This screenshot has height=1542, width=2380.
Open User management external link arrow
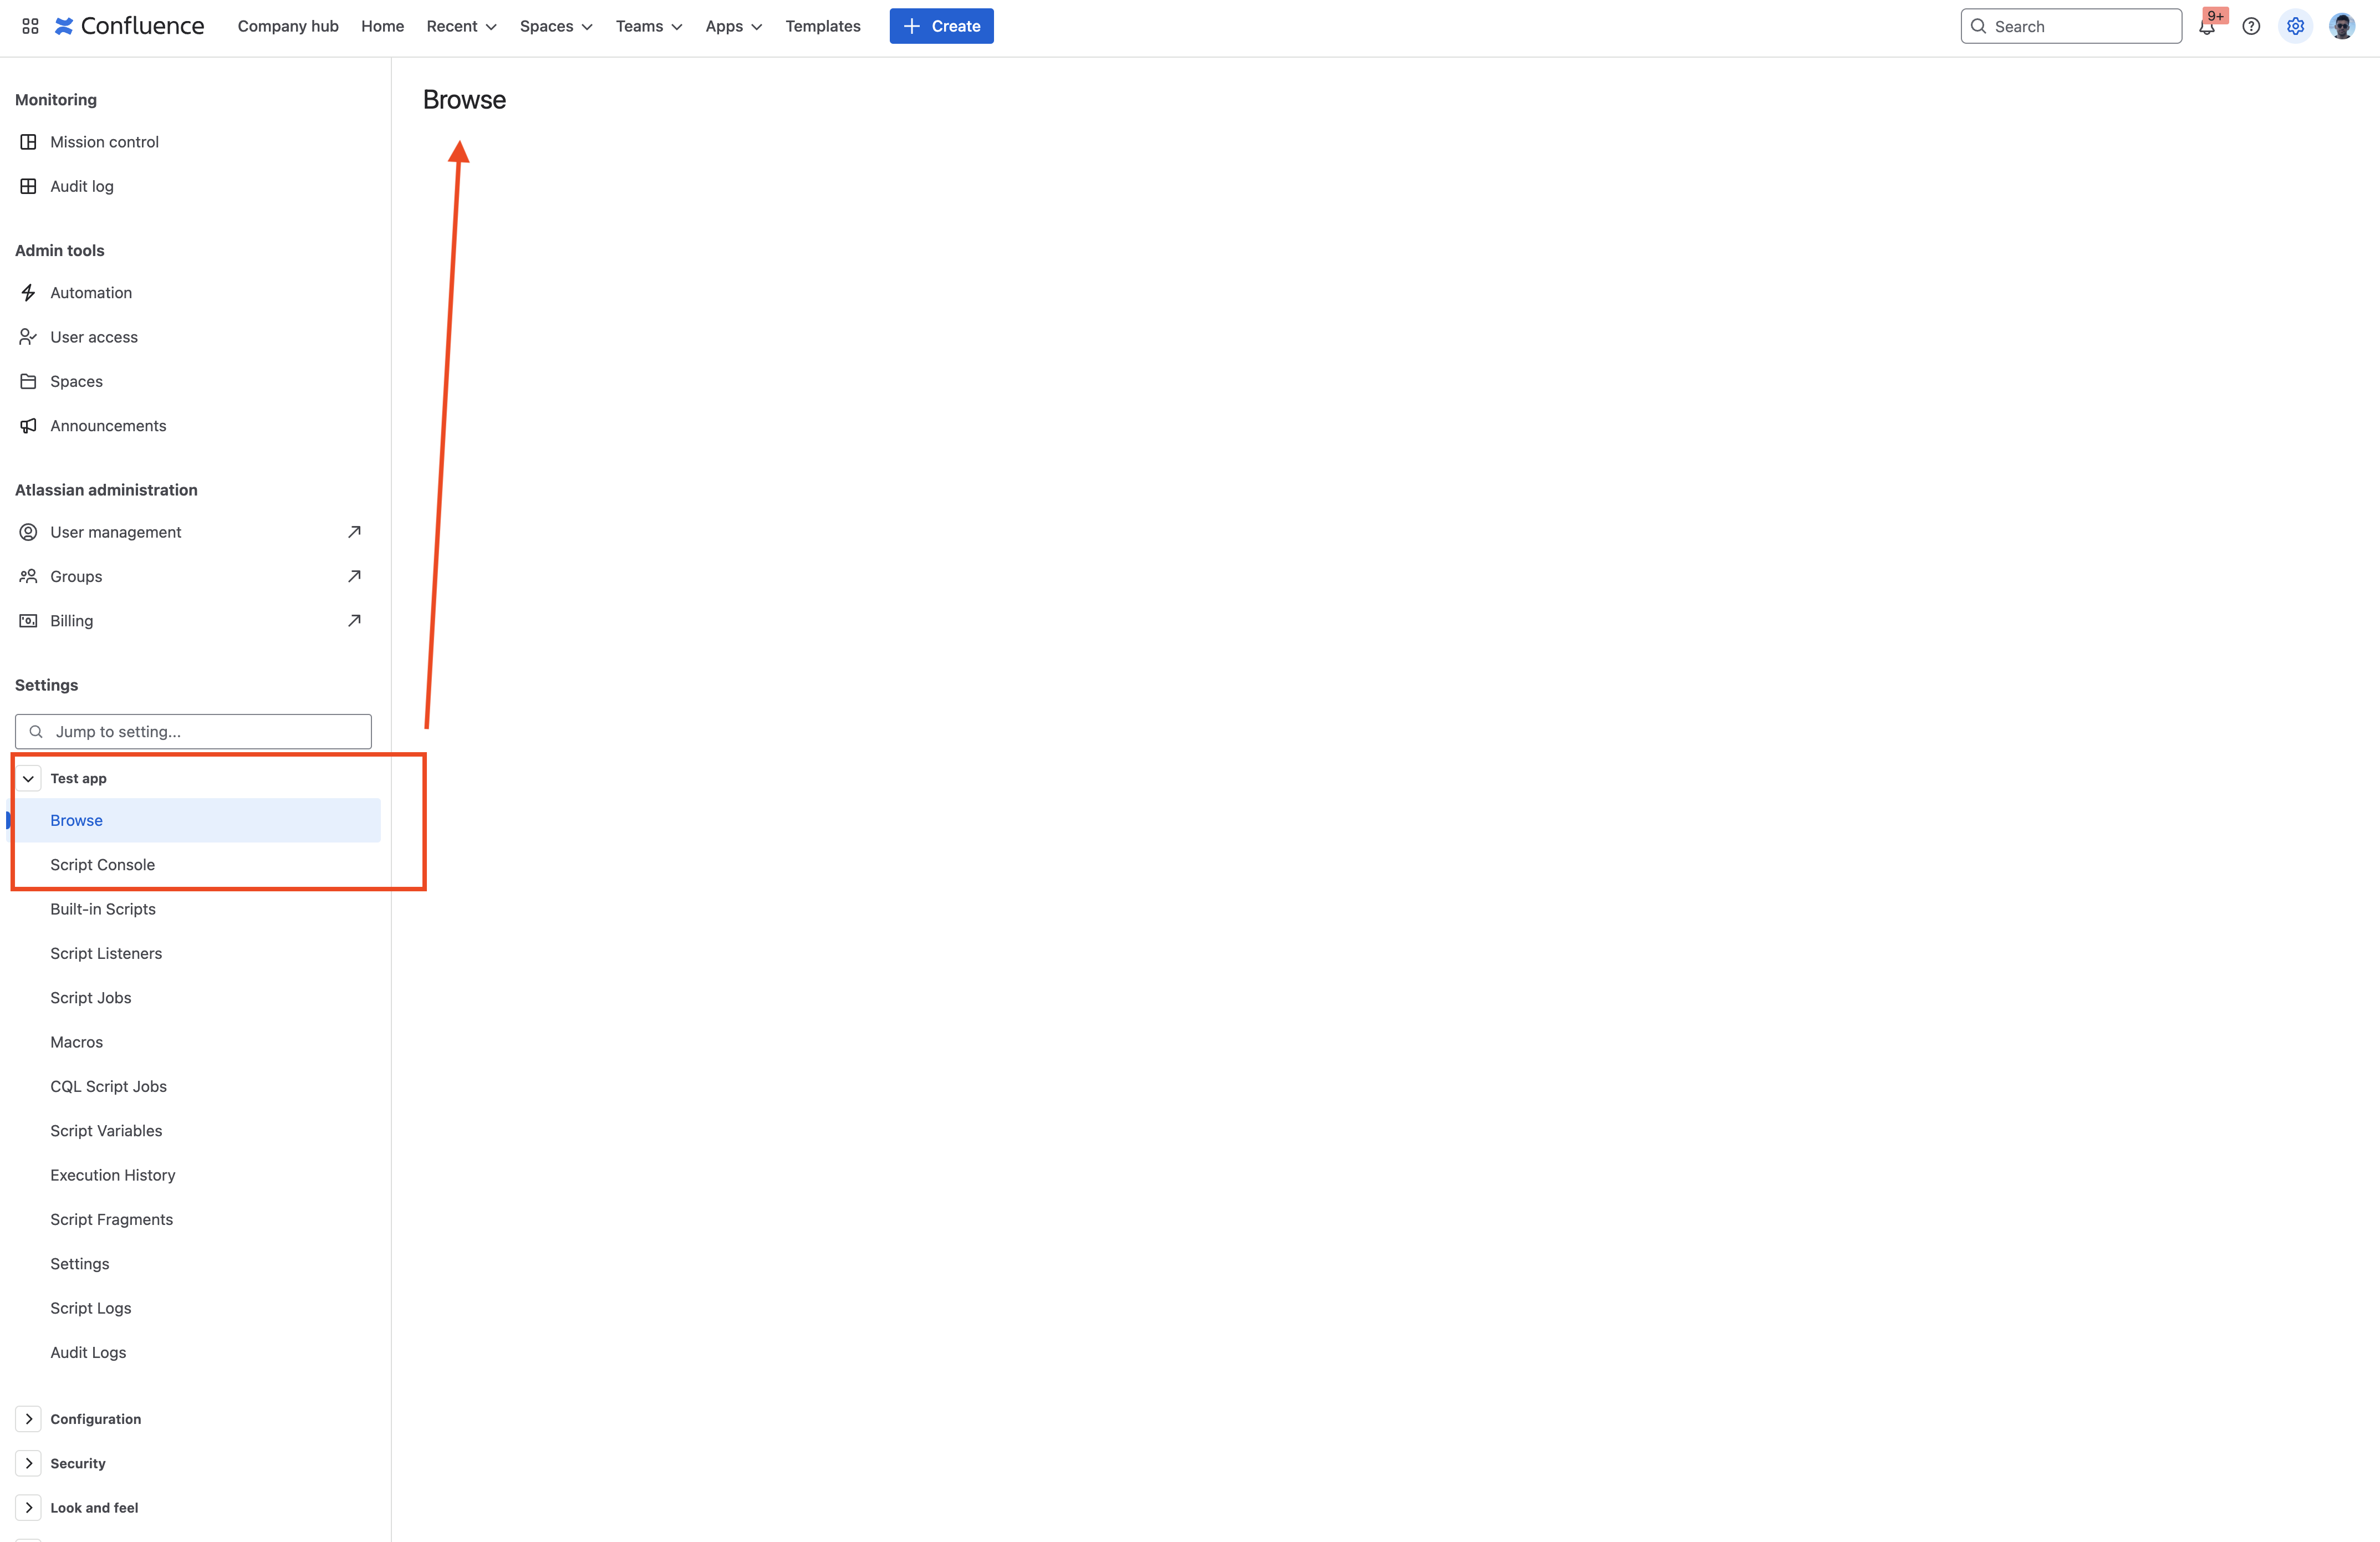point(354,532)
